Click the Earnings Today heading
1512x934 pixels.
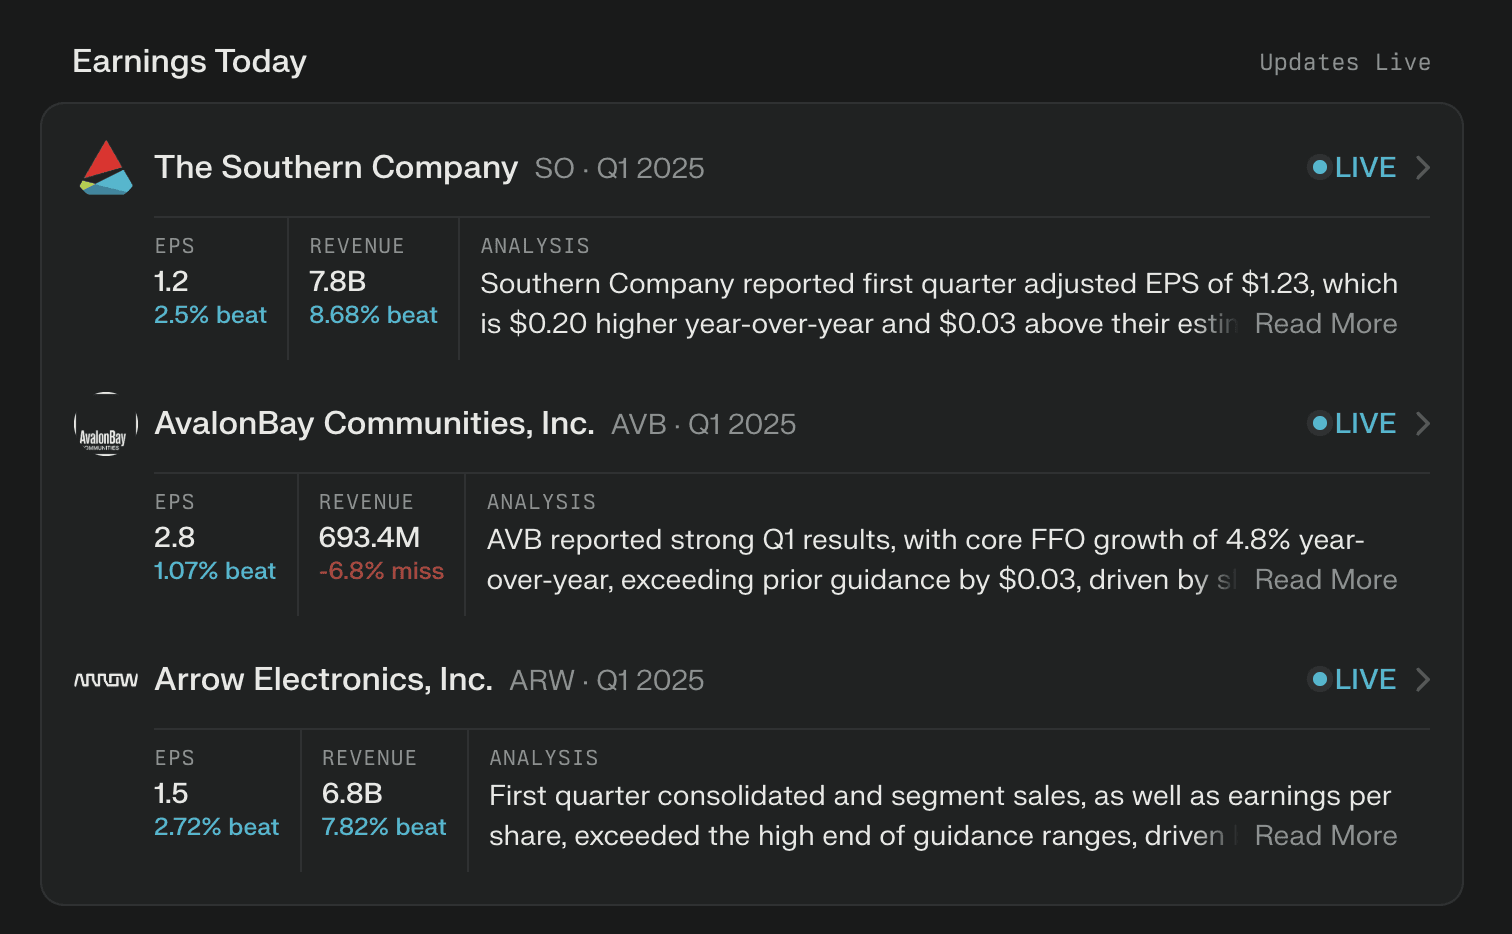pyautogui.click(x=189, y=62)
